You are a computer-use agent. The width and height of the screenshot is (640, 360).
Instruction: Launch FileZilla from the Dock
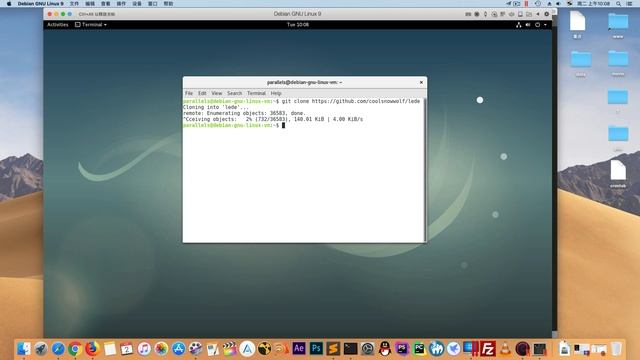[488, 349]
